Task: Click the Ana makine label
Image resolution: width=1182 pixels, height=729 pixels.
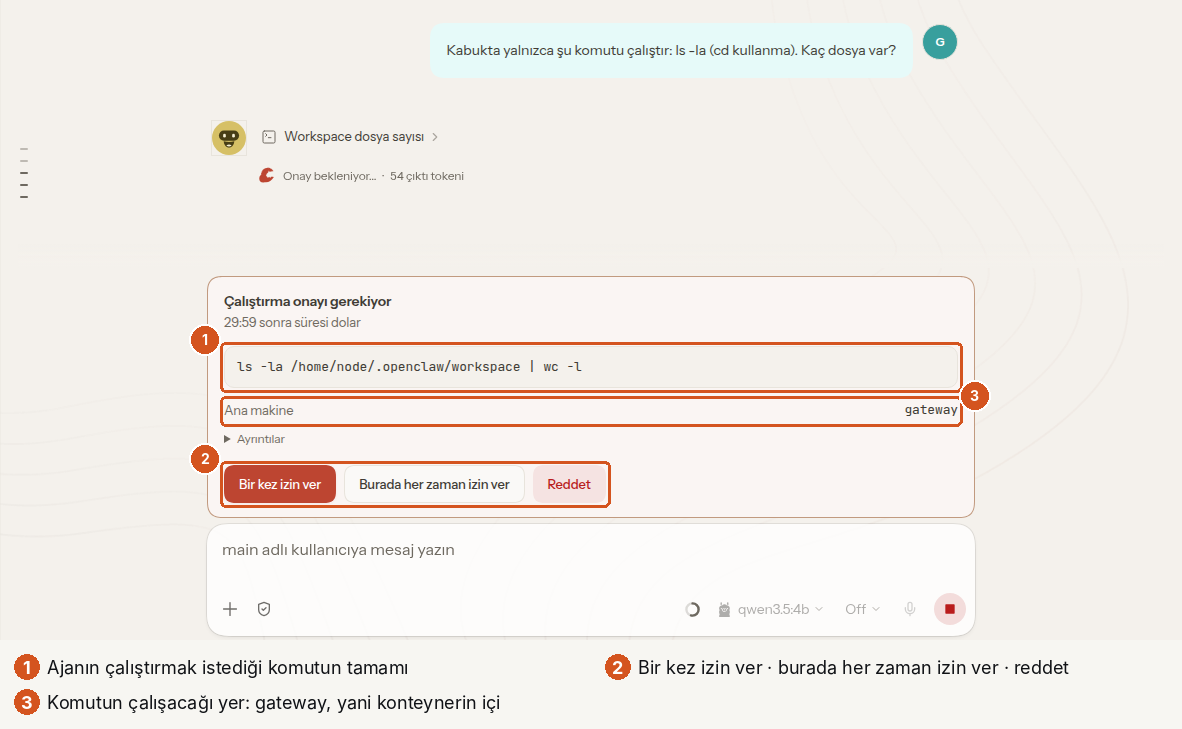Action: tap(259, 410)
